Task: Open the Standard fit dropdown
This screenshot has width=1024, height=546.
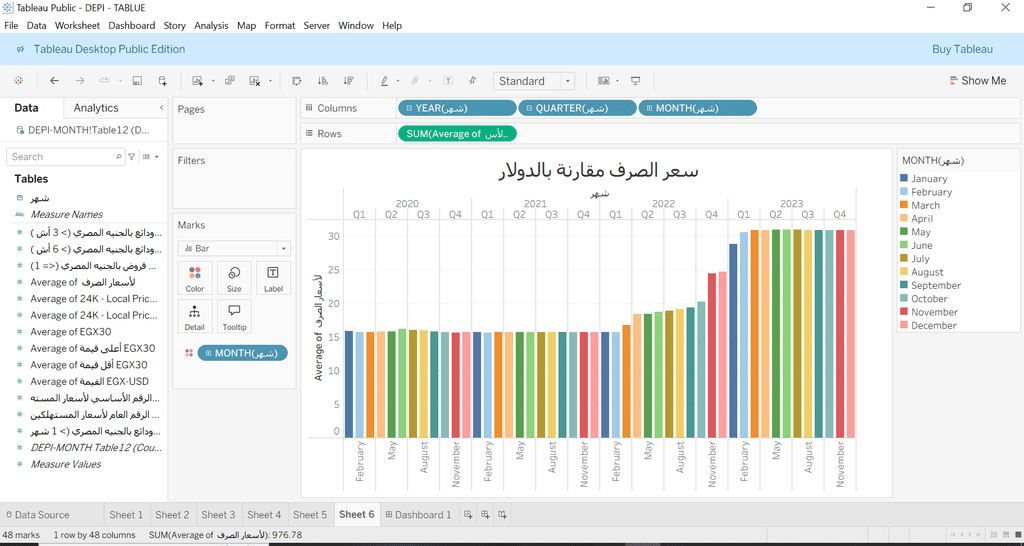Action: (x=534, y=81)
